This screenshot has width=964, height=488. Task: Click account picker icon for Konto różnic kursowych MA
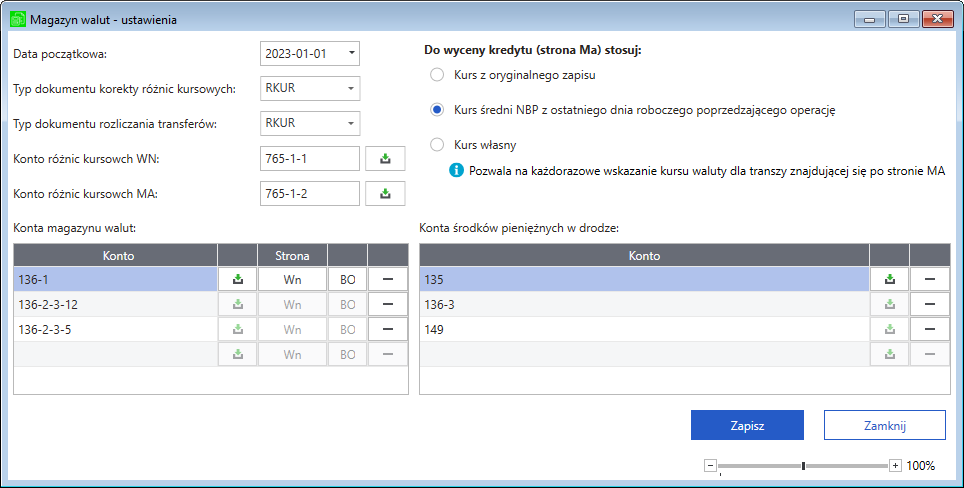pyautogui.click(x=385, y=194)
